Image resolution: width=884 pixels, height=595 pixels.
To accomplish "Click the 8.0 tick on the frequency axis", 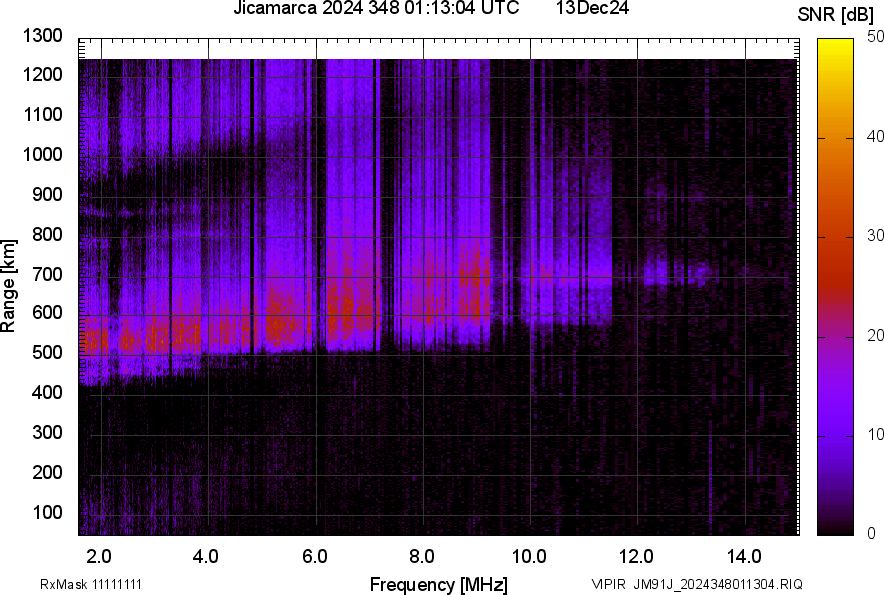I will [422, 556].
